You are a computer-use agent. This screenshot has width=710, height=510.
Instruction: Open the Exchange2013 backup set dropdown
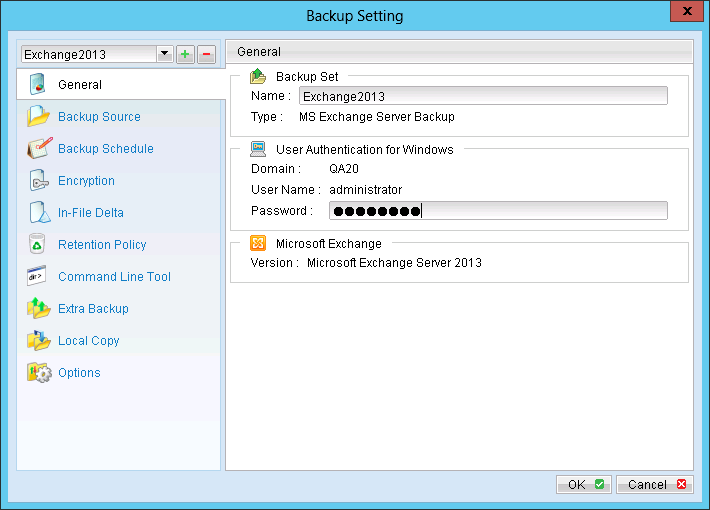click(164, 54)
